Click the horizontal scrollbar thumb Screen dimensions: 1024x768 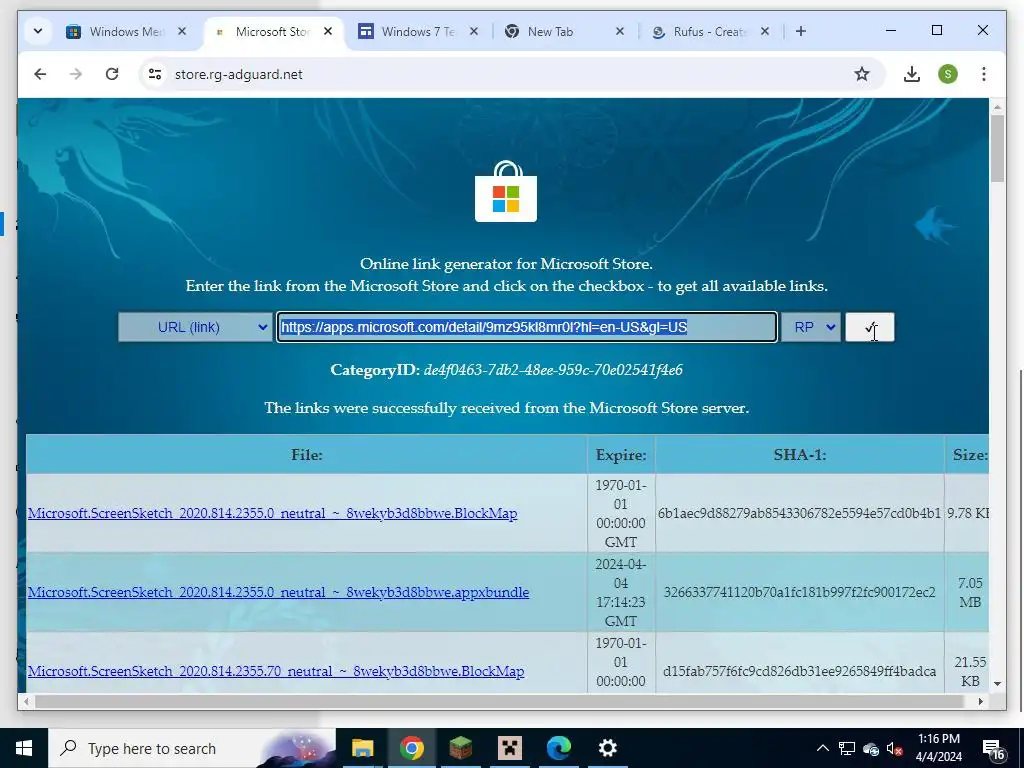500,701
